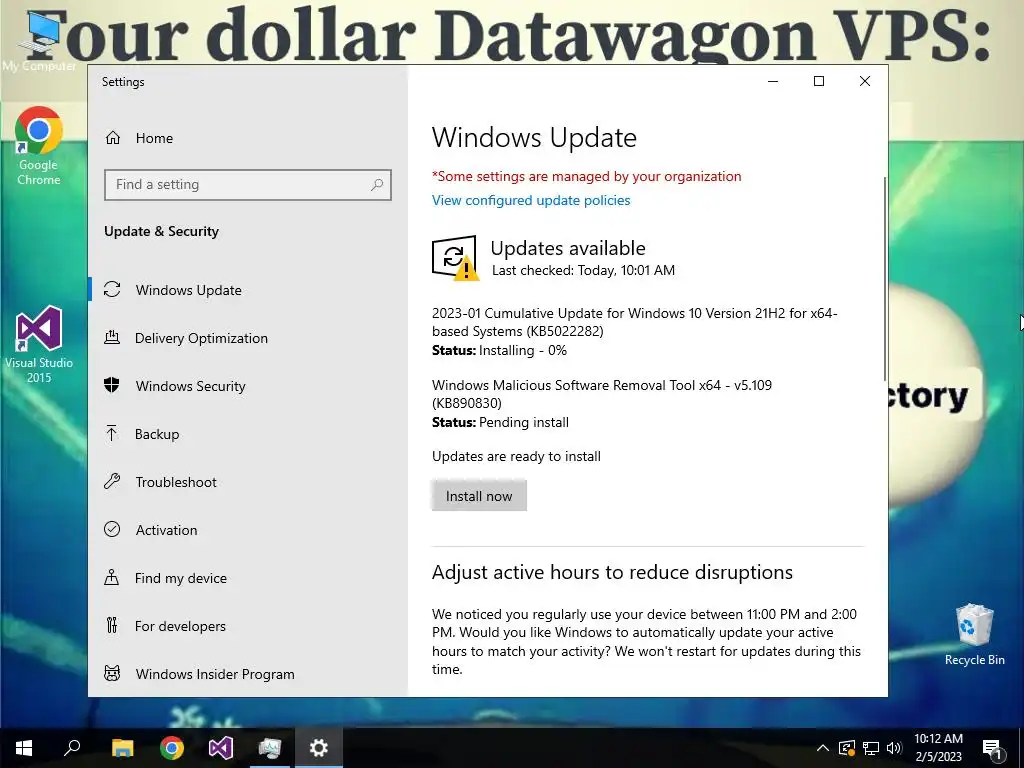Open the taskbar monitor application icon
The image size is (1024, 768).
270,748
